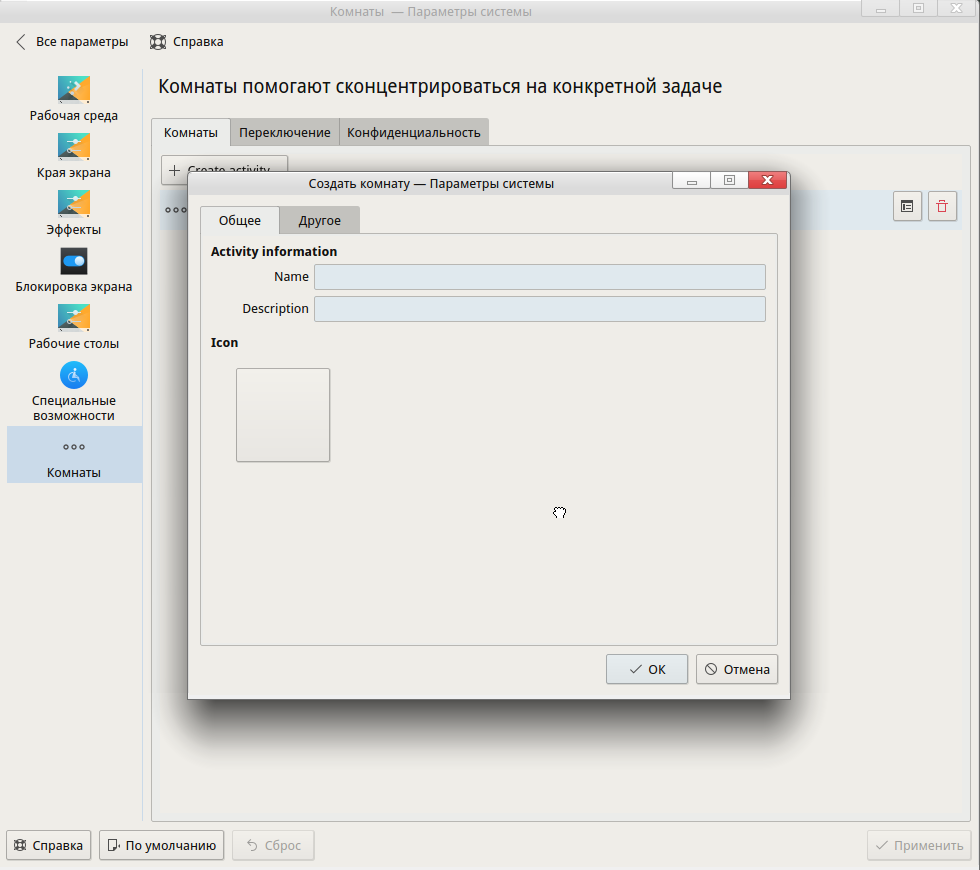This screenshot has width=980, height=870.
Task: Close the Создать комнату dialog
Action: (768, 180)
